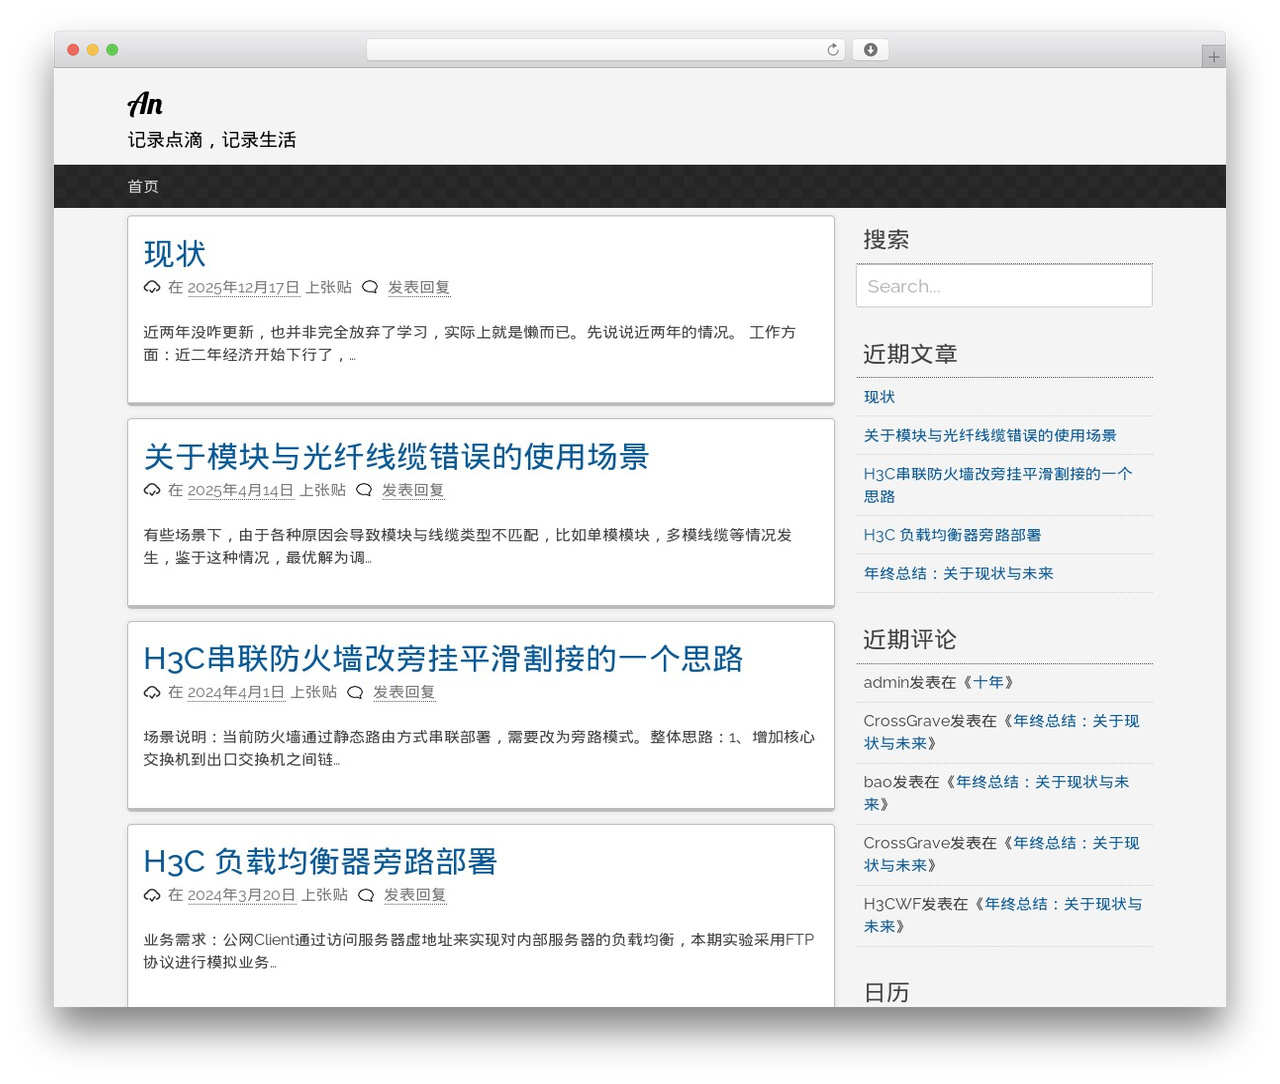Click the comment bubble icon under the 现状 post
Viewport: 1280px width, 1084px height.
[370, 288]
